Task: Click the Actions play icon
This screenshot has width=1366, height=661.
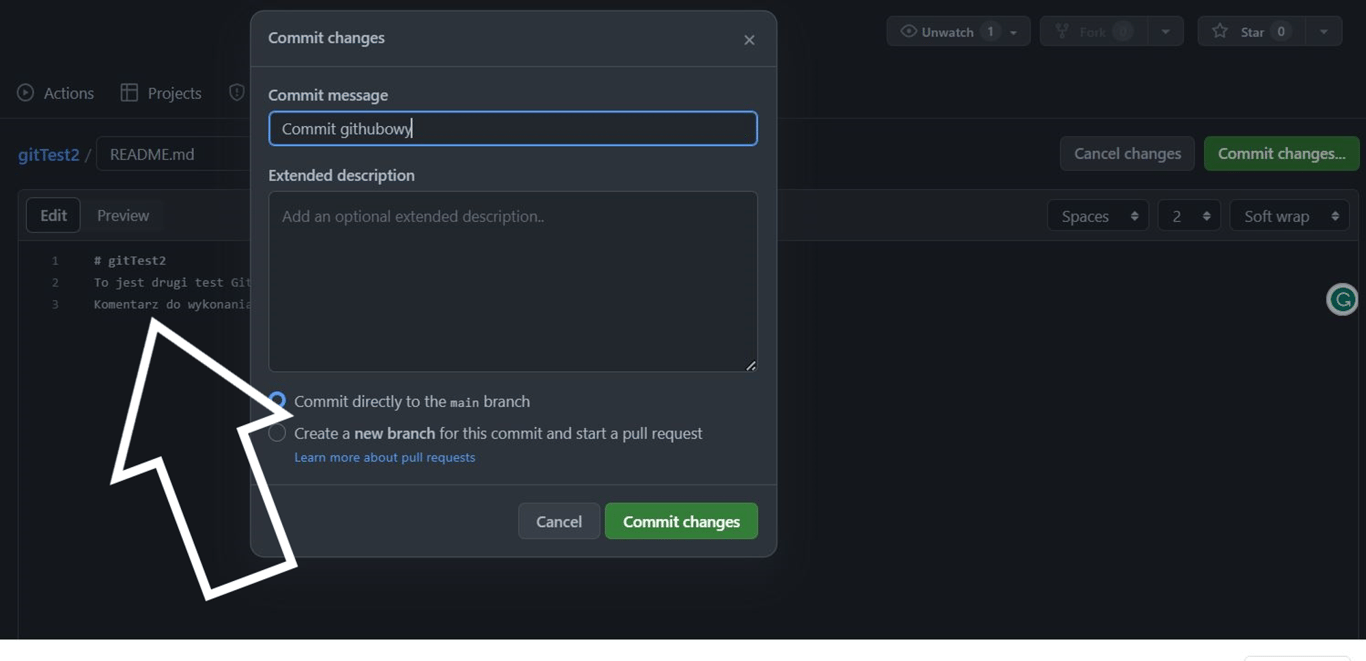Action: (x=26, y=93)
